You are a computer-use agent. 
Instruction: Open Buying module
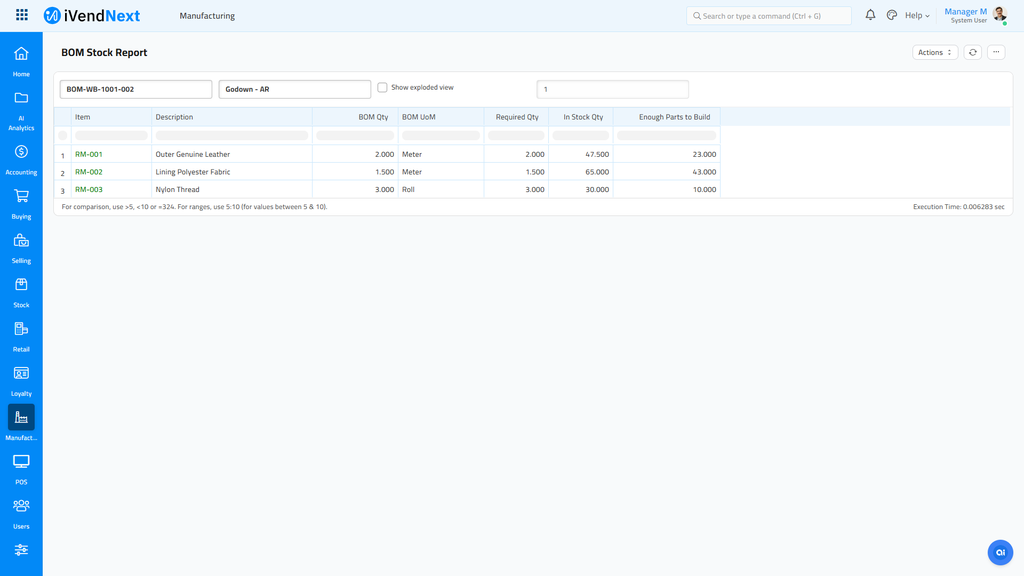21,204
